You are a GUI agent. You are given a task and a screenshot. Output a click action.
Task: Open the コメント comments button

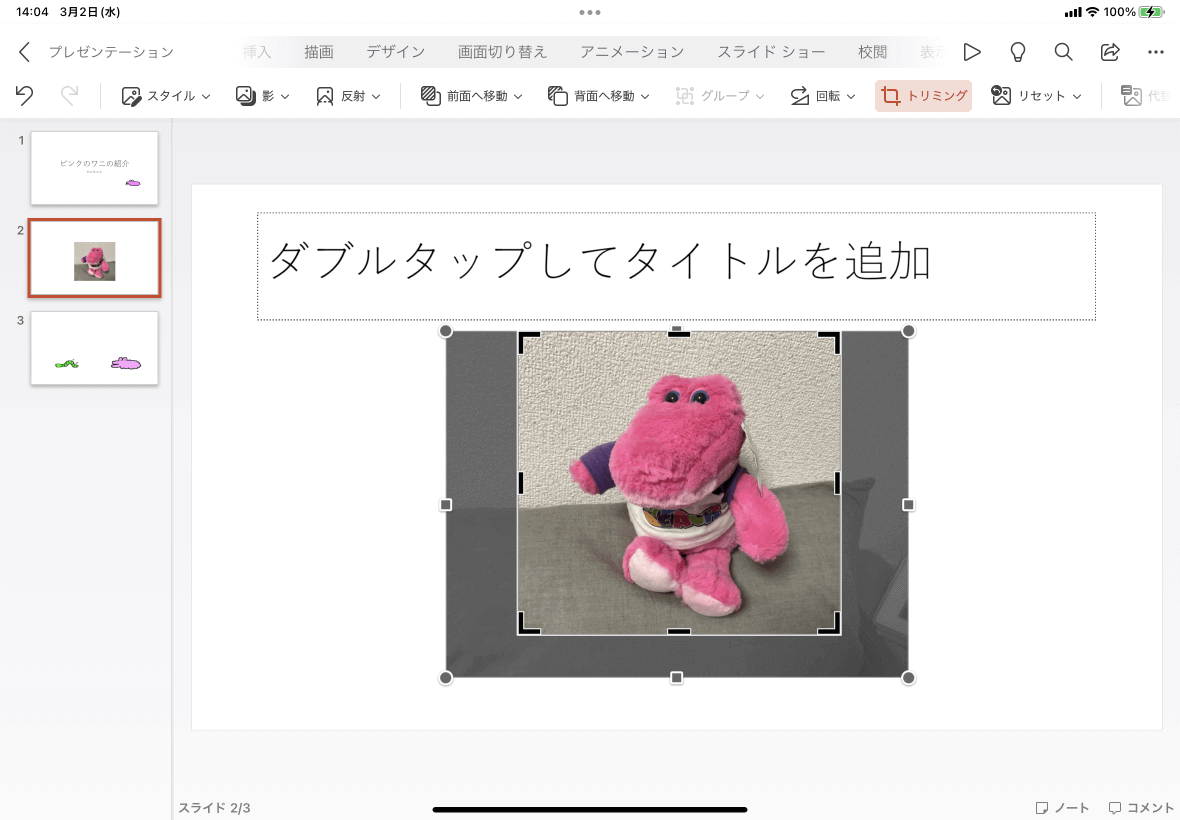(x=1141, y=808)
